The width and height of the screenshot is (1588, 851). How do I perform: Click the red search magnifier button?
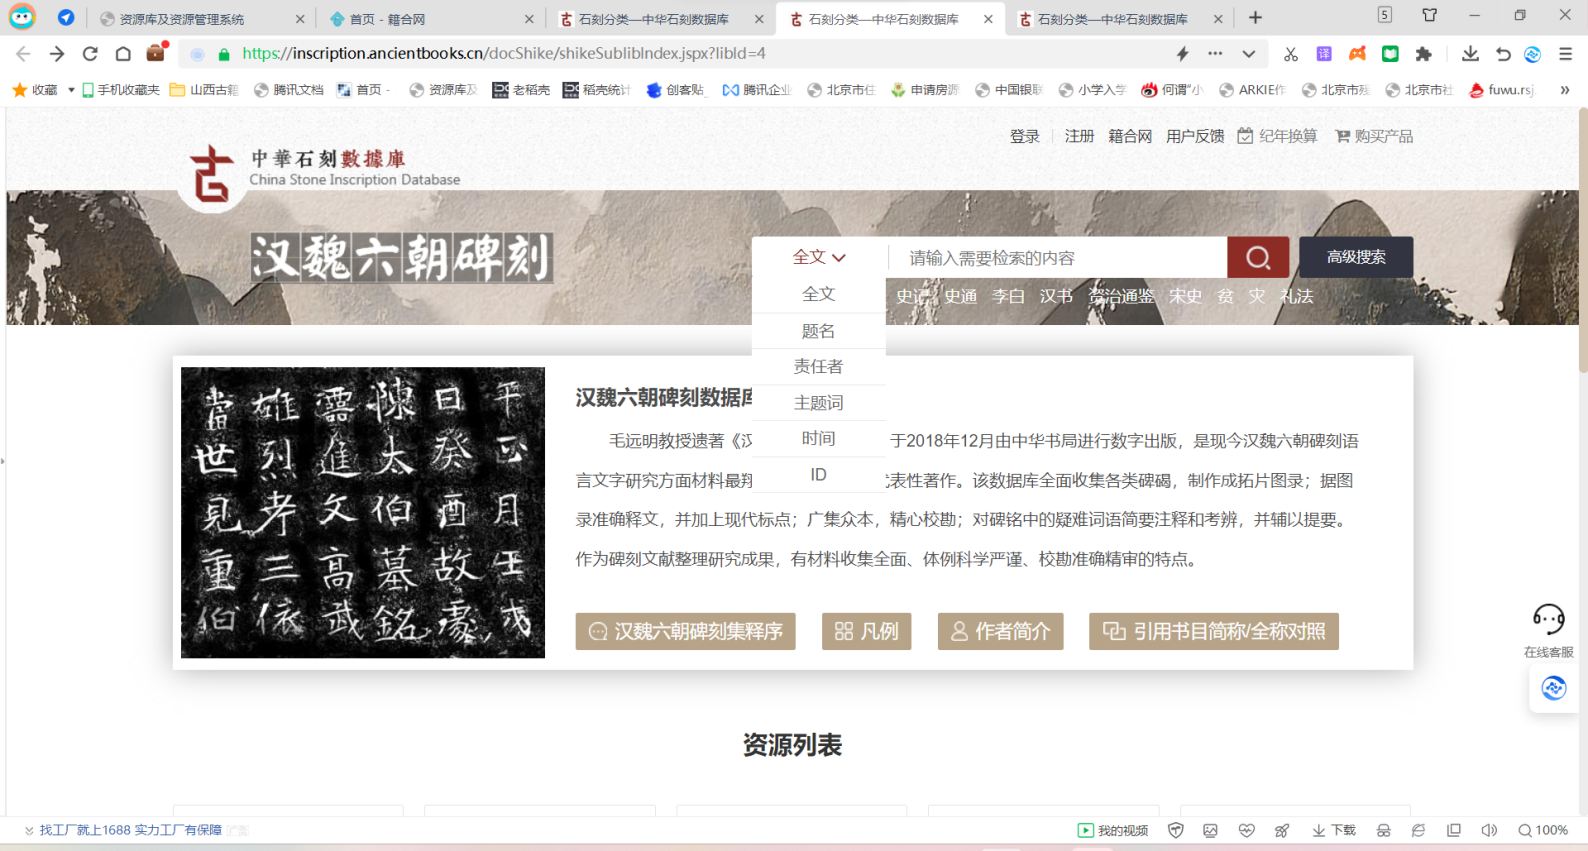pyautogui.click(x=1258, y=257)
